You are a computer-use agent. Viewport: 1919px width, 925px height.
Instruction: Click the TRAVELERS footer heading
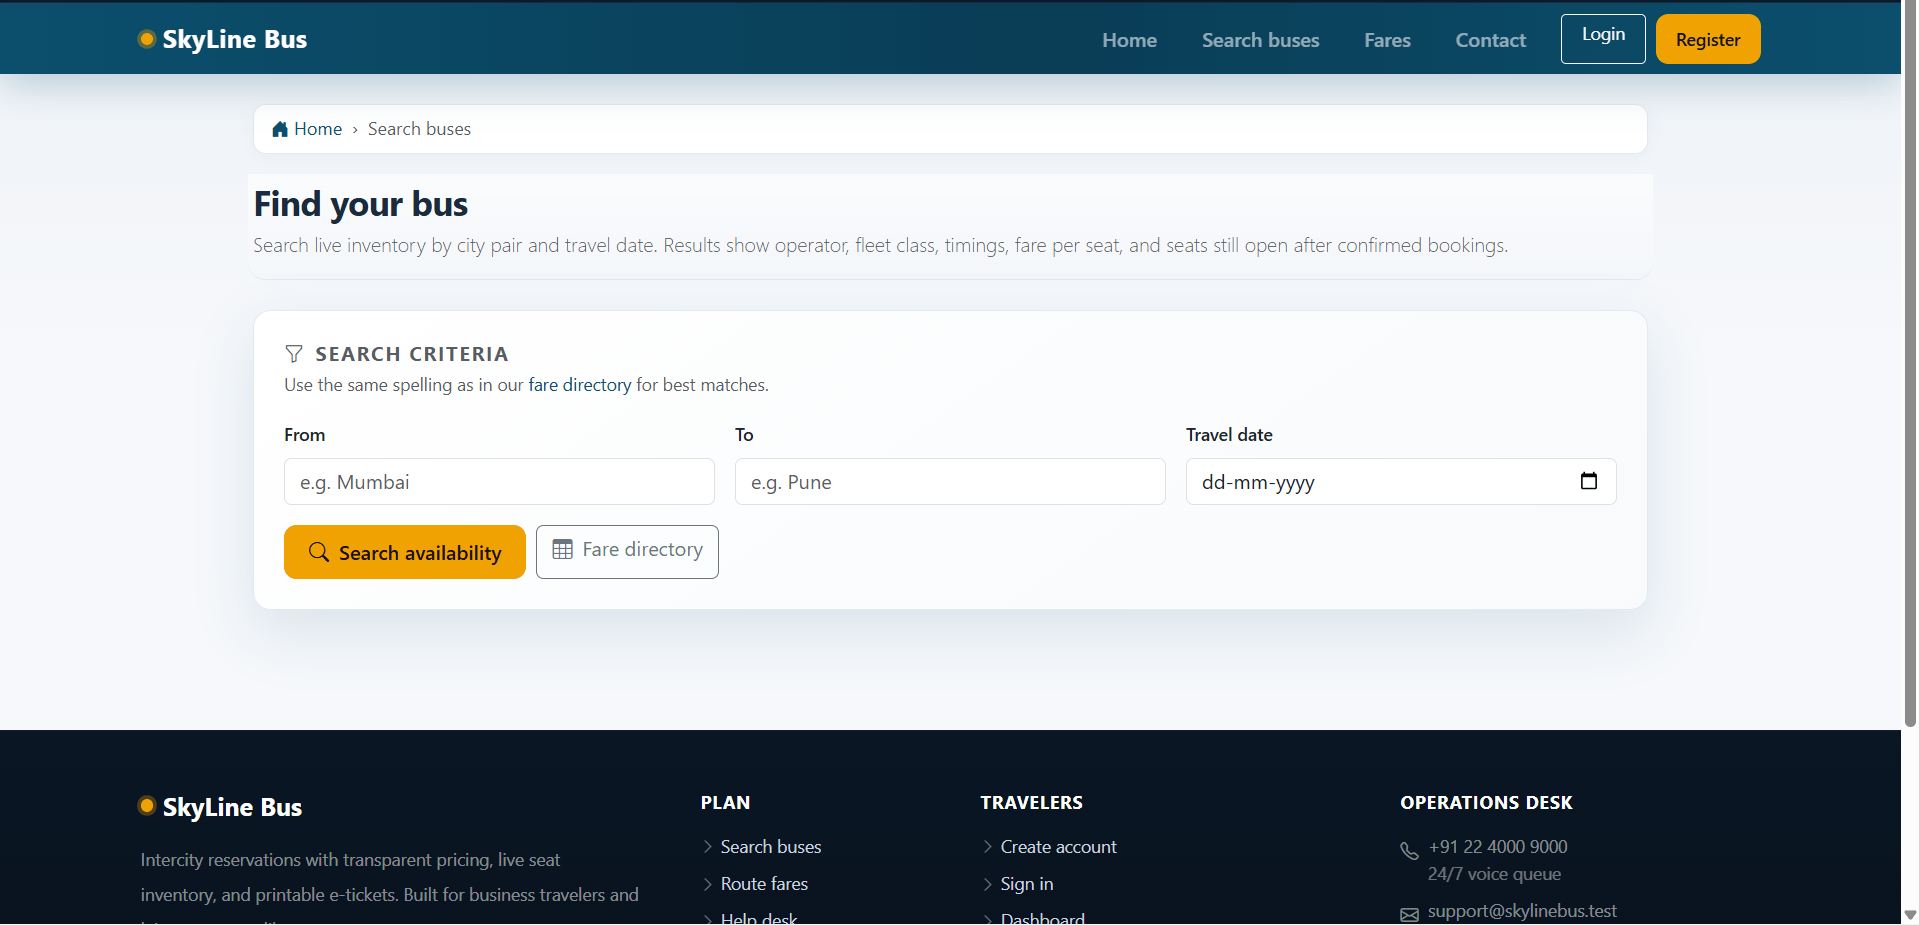point(1031,803)
